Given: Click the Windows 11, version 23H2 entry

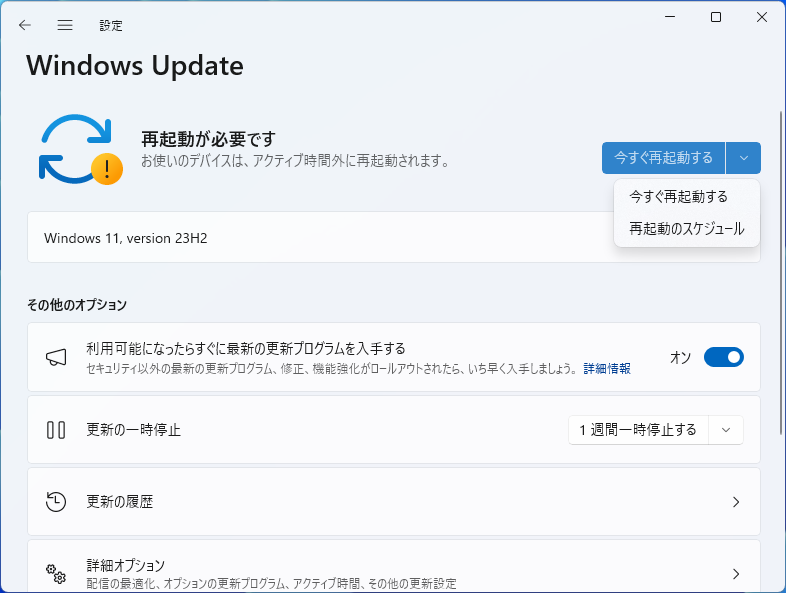Looking at the screenshot, I should (394, 237).
